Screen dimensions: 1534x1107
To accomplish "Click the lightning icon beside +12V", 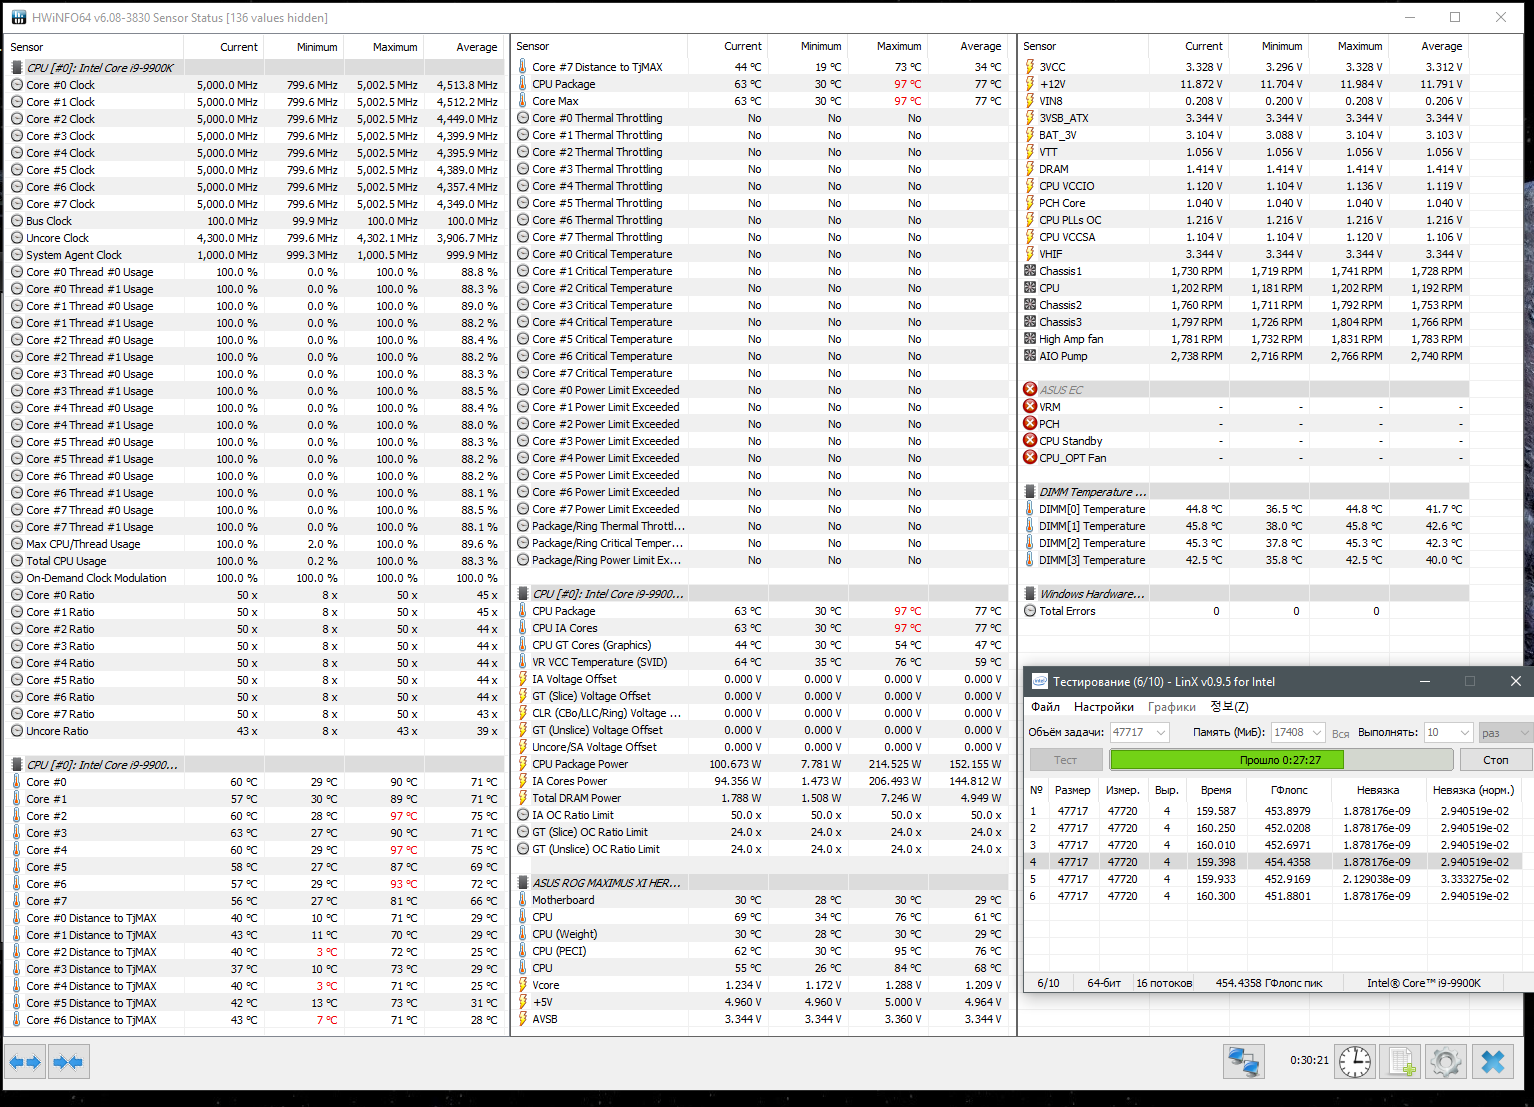I will pyautogui.click(x=1030, y=84).
